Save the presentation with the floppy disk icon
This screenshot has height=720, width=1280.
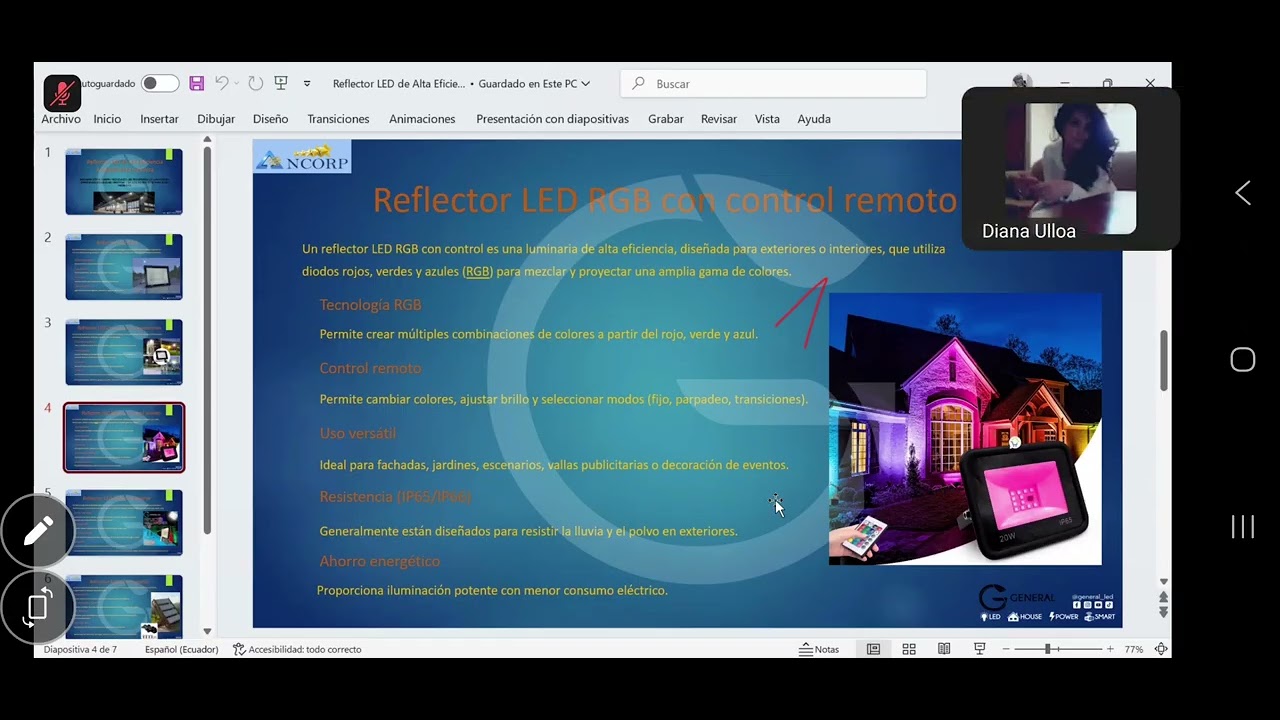(197, 84)
